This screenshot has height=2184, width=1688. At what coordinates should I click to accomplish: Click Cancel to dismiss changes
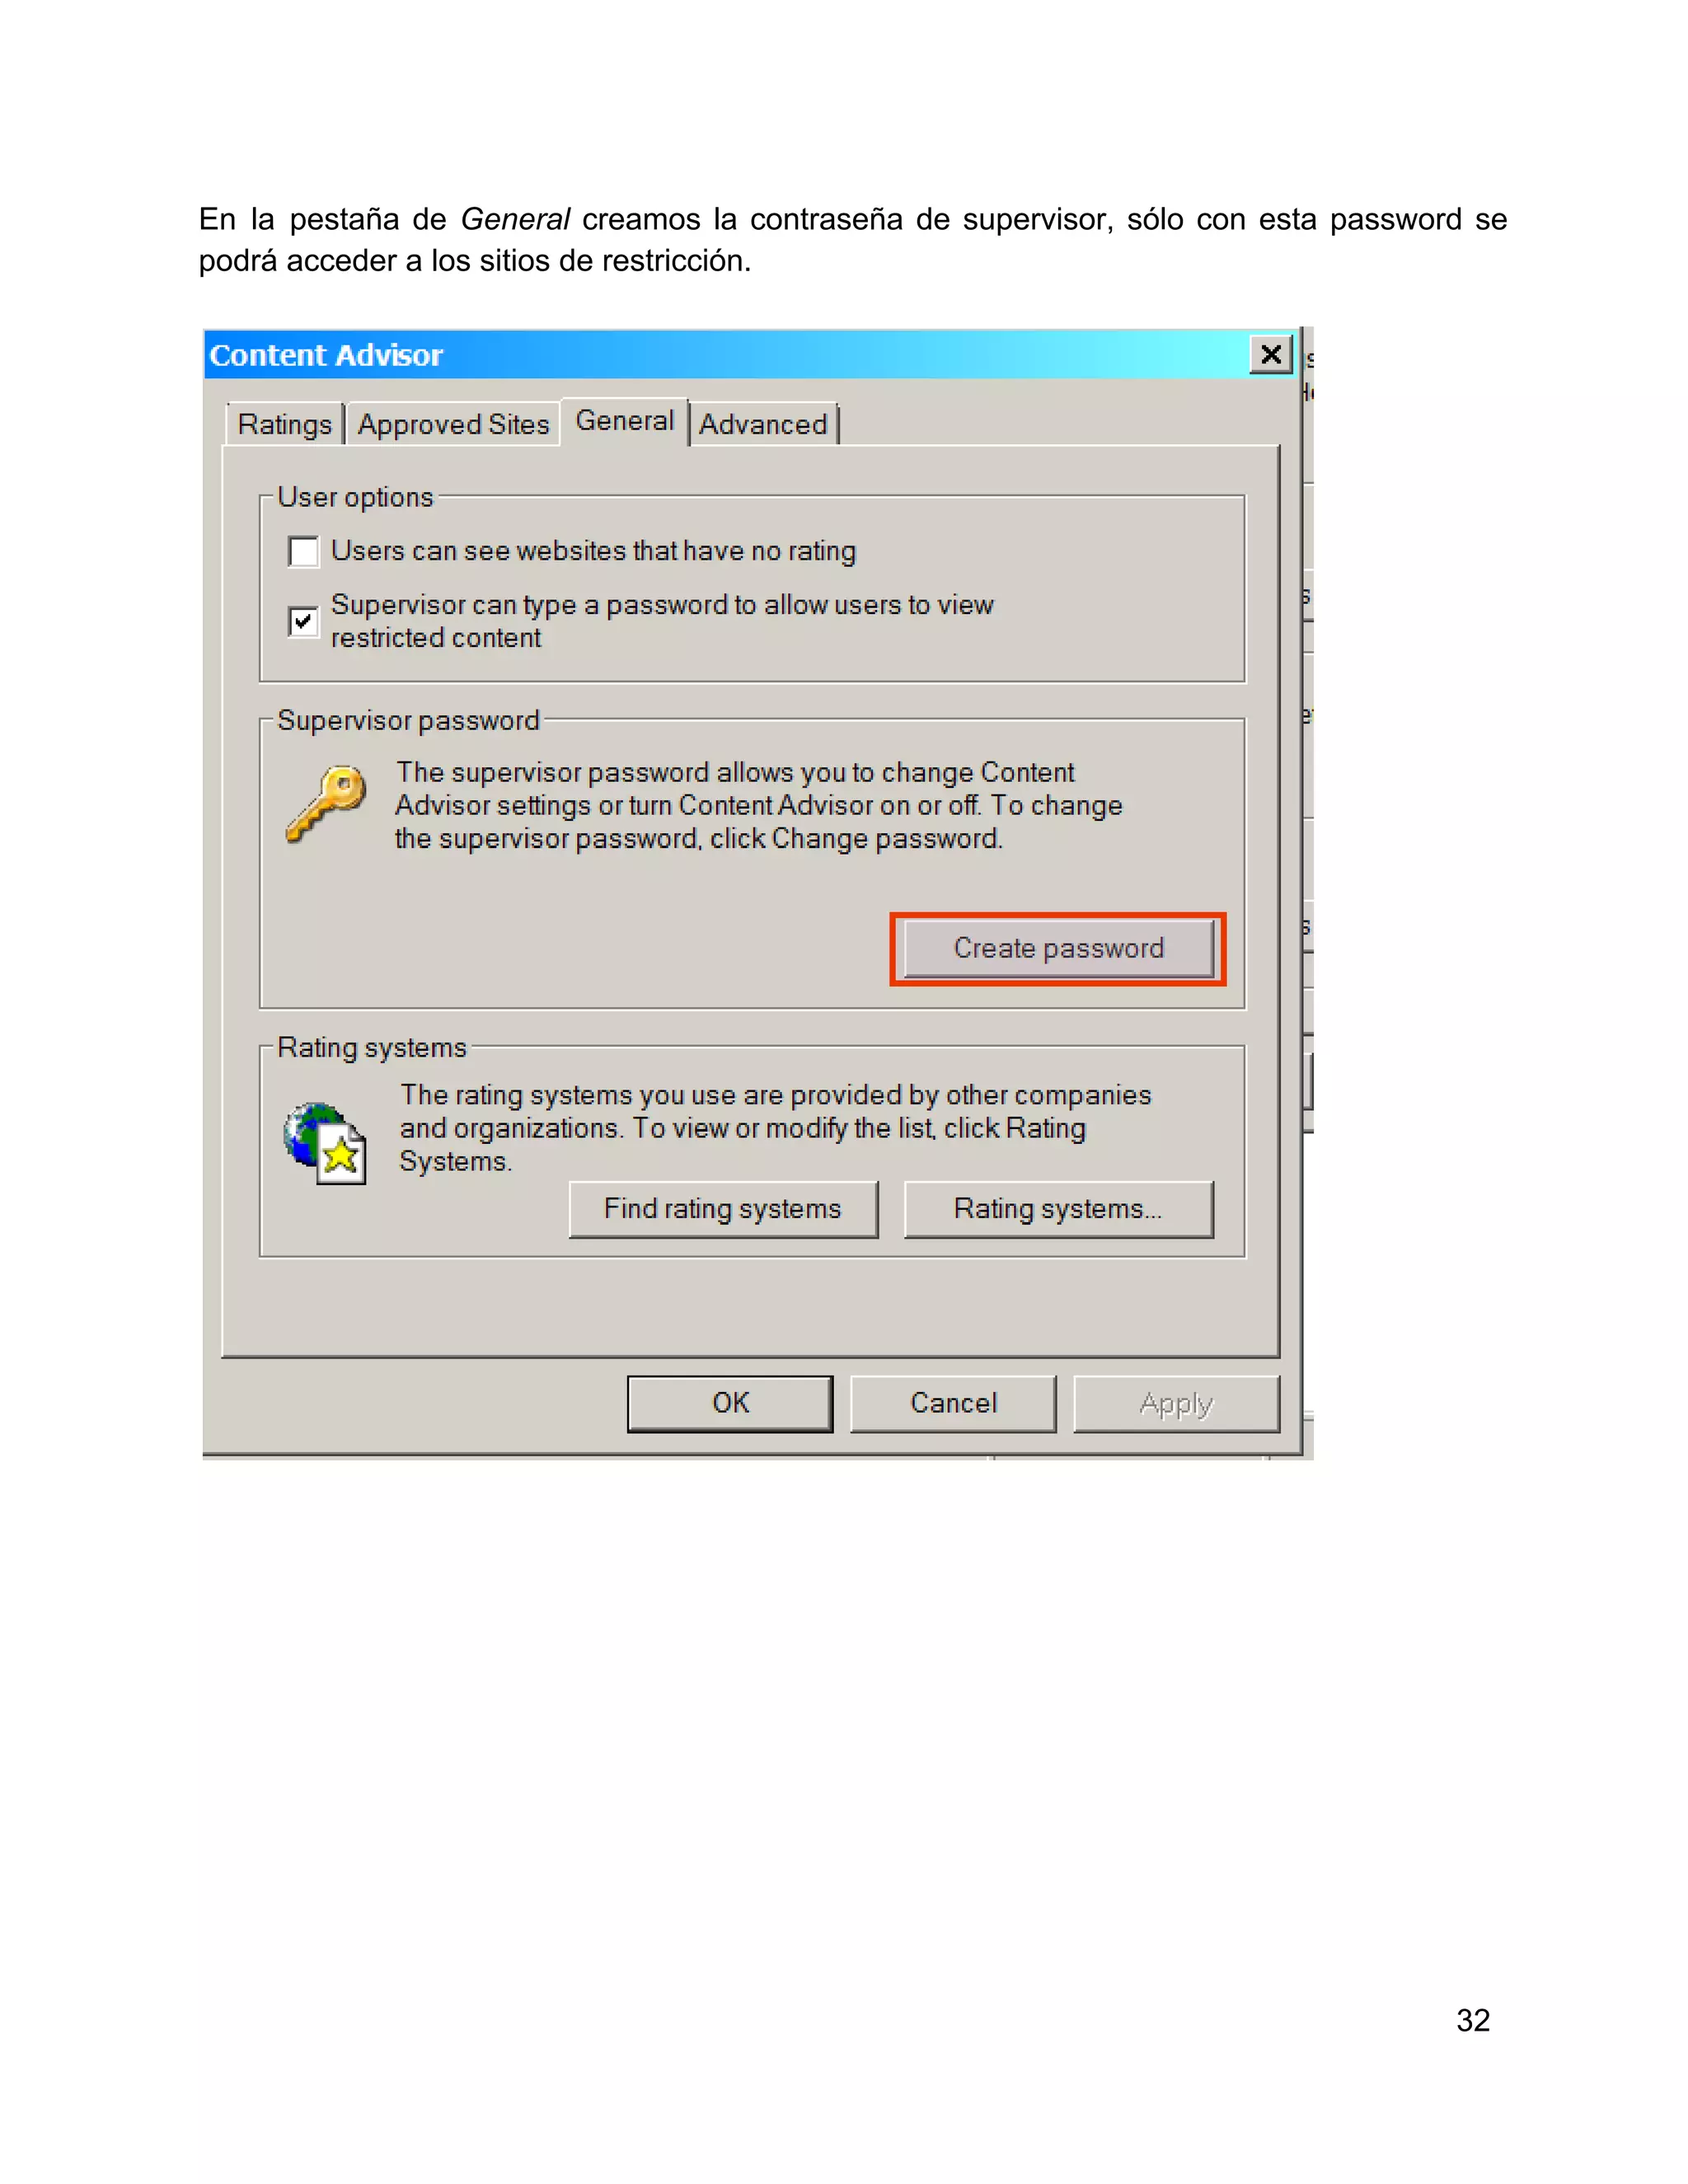pos(953,1403)
